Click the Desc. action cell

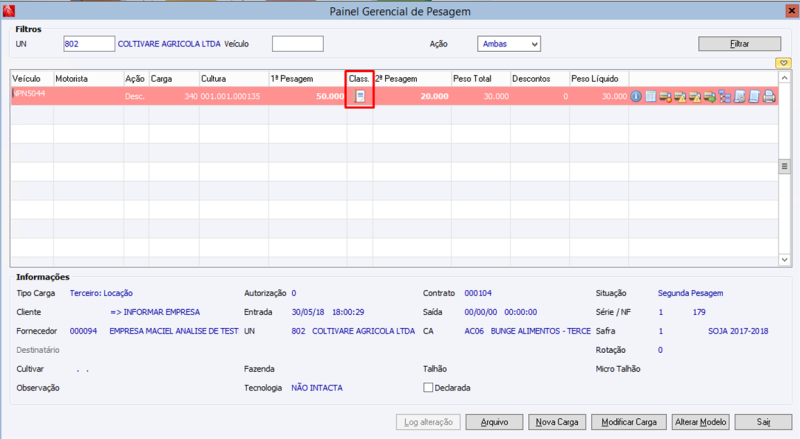click(135, 96)
